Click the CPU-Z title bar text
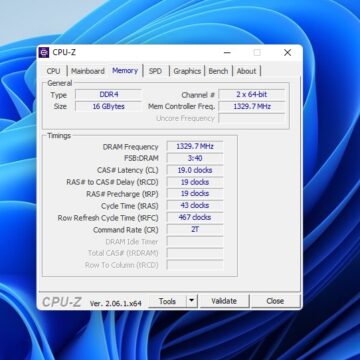 click(x=64, y=53)
